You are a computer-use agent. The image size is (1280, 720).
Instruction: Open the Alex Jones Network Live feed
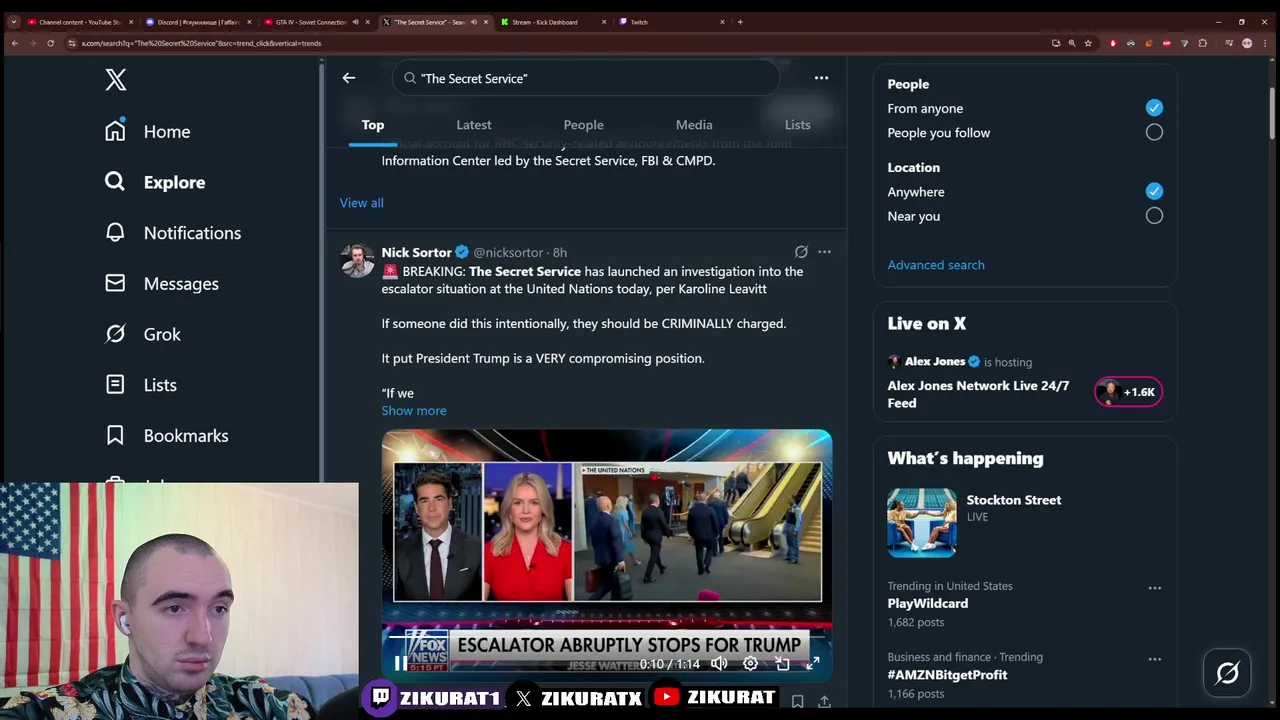tap(978, 394)
